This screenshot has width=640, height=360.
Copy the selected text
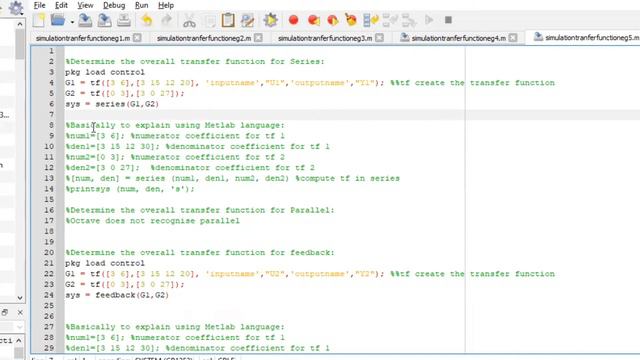[x=209, y=20]
